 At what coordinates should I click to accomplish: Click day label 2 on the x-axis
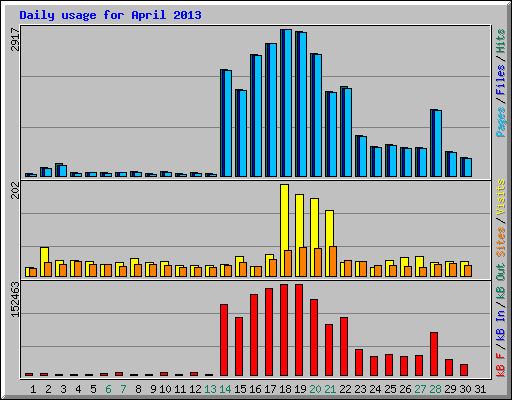click(x=48, y=389)
